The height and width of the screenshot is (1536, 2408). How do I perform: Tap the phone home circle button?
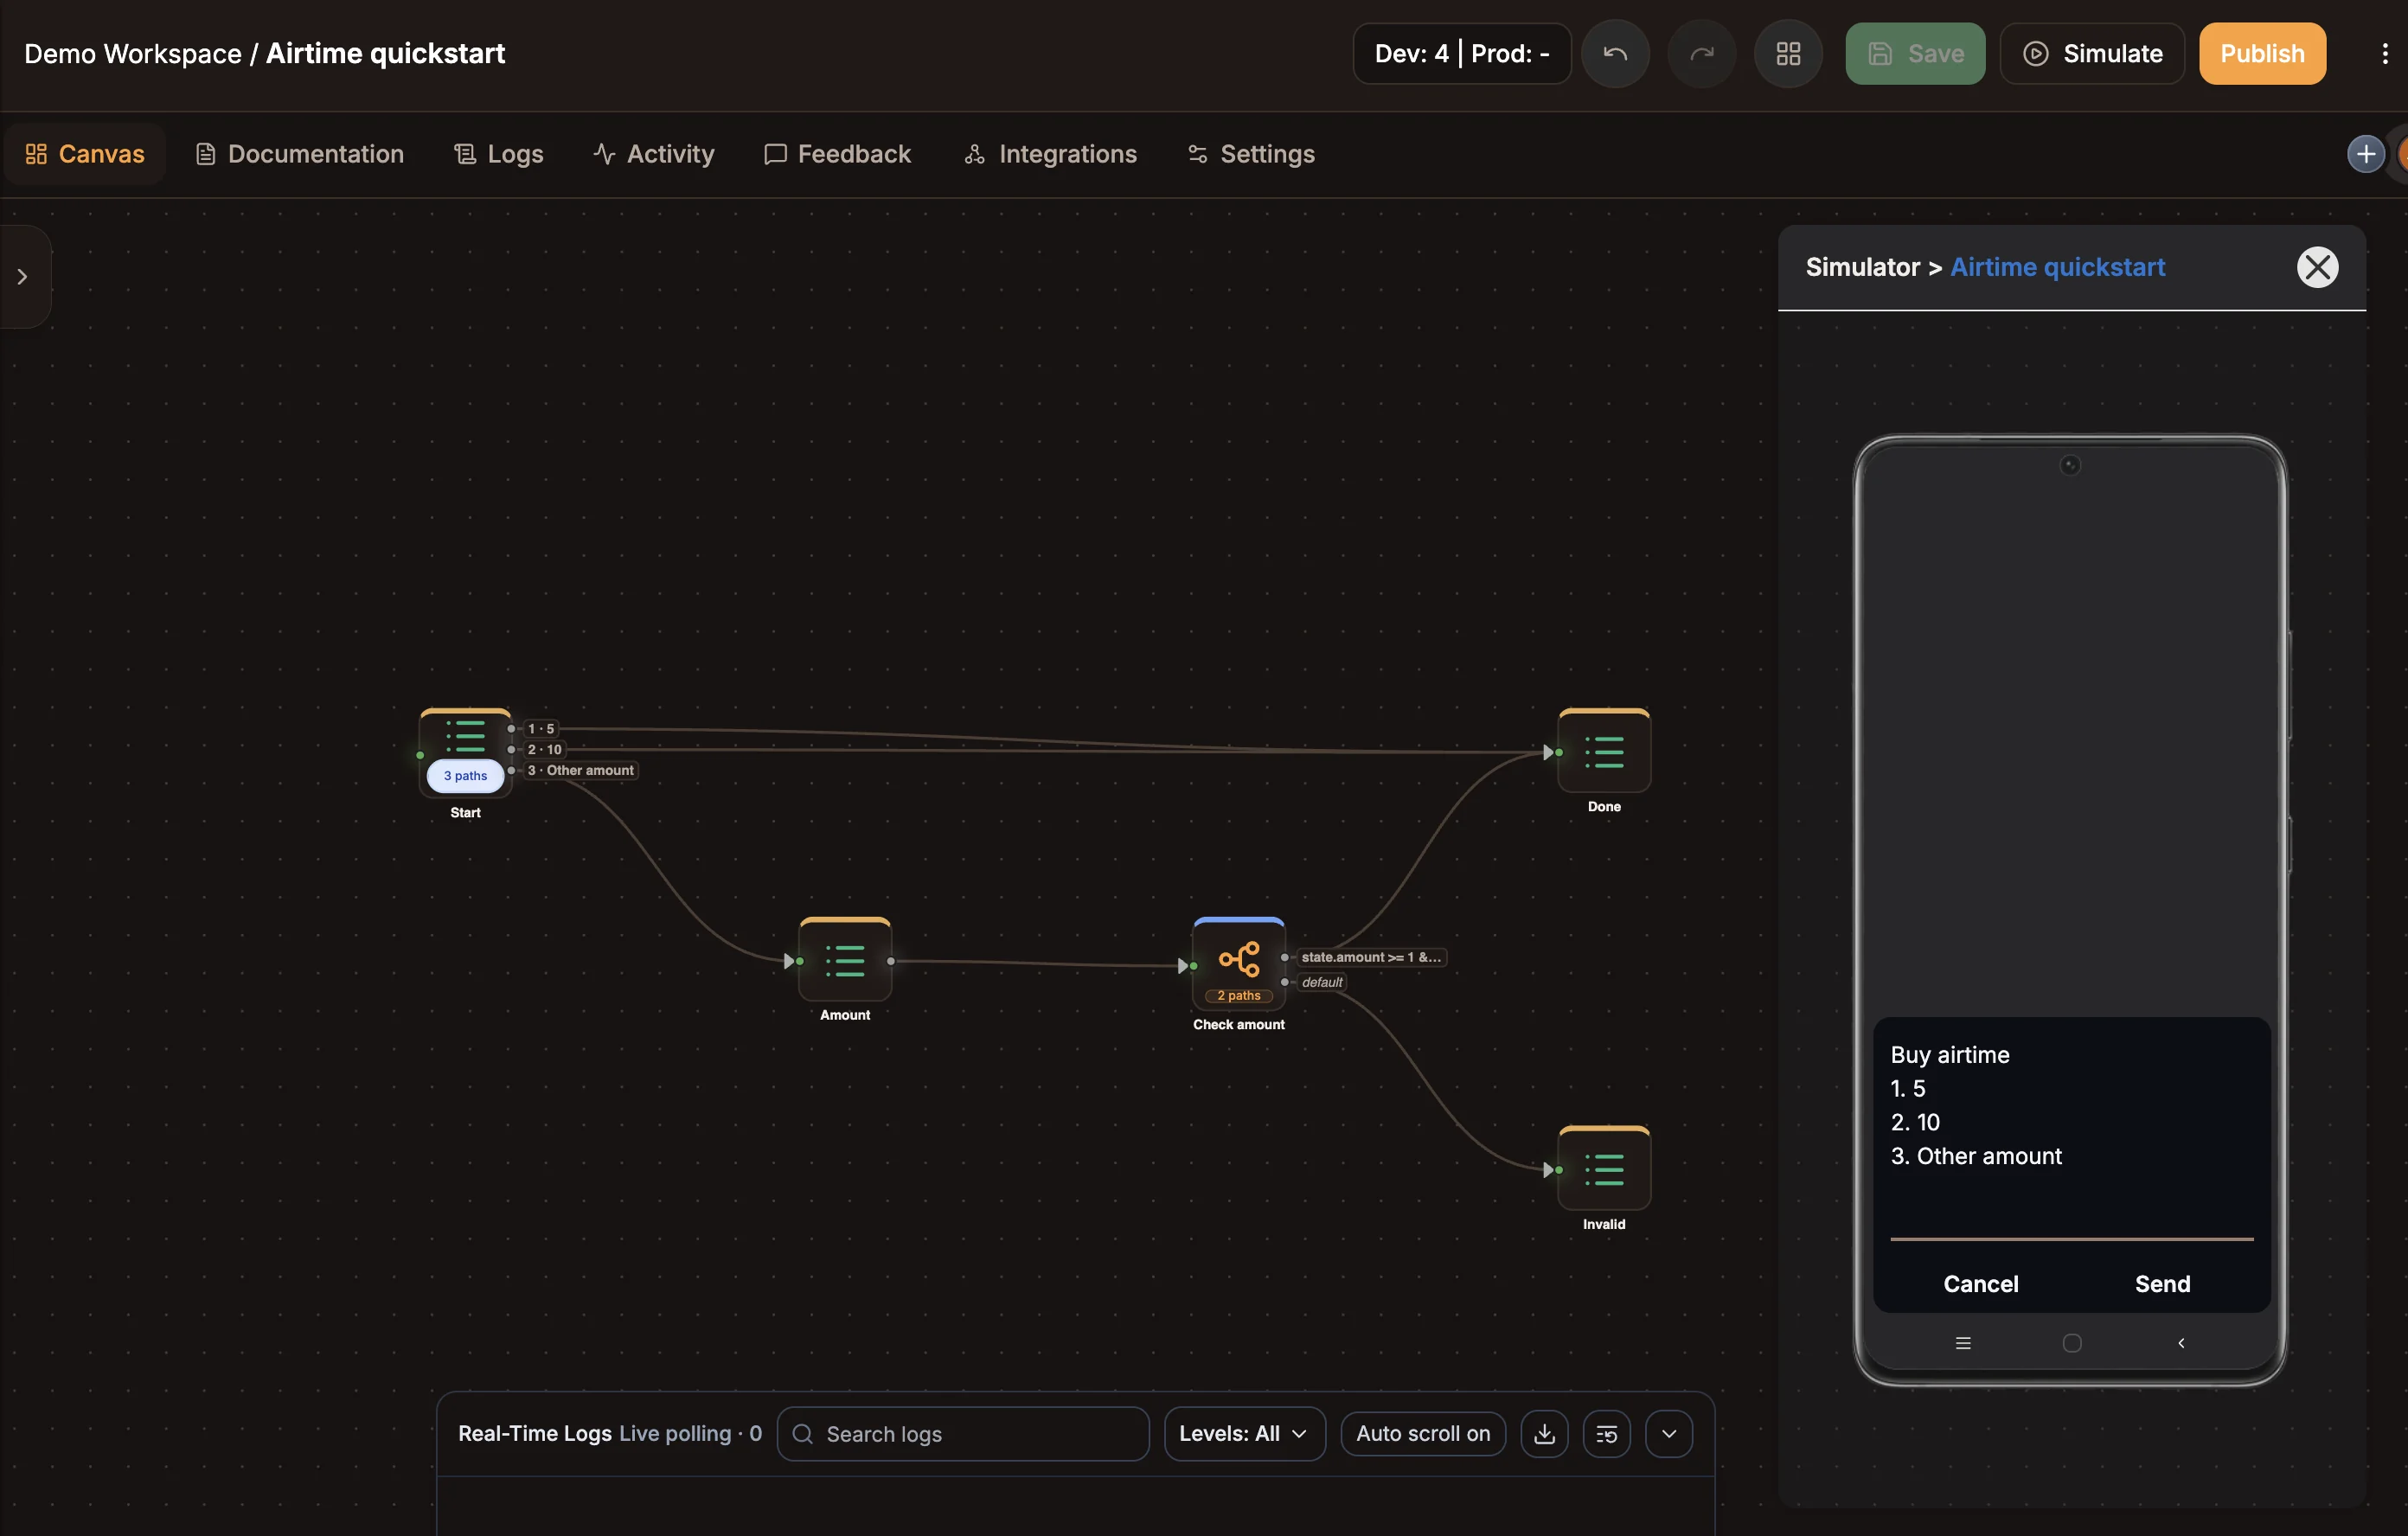pyautogui.click(x=2072, y=1343)
